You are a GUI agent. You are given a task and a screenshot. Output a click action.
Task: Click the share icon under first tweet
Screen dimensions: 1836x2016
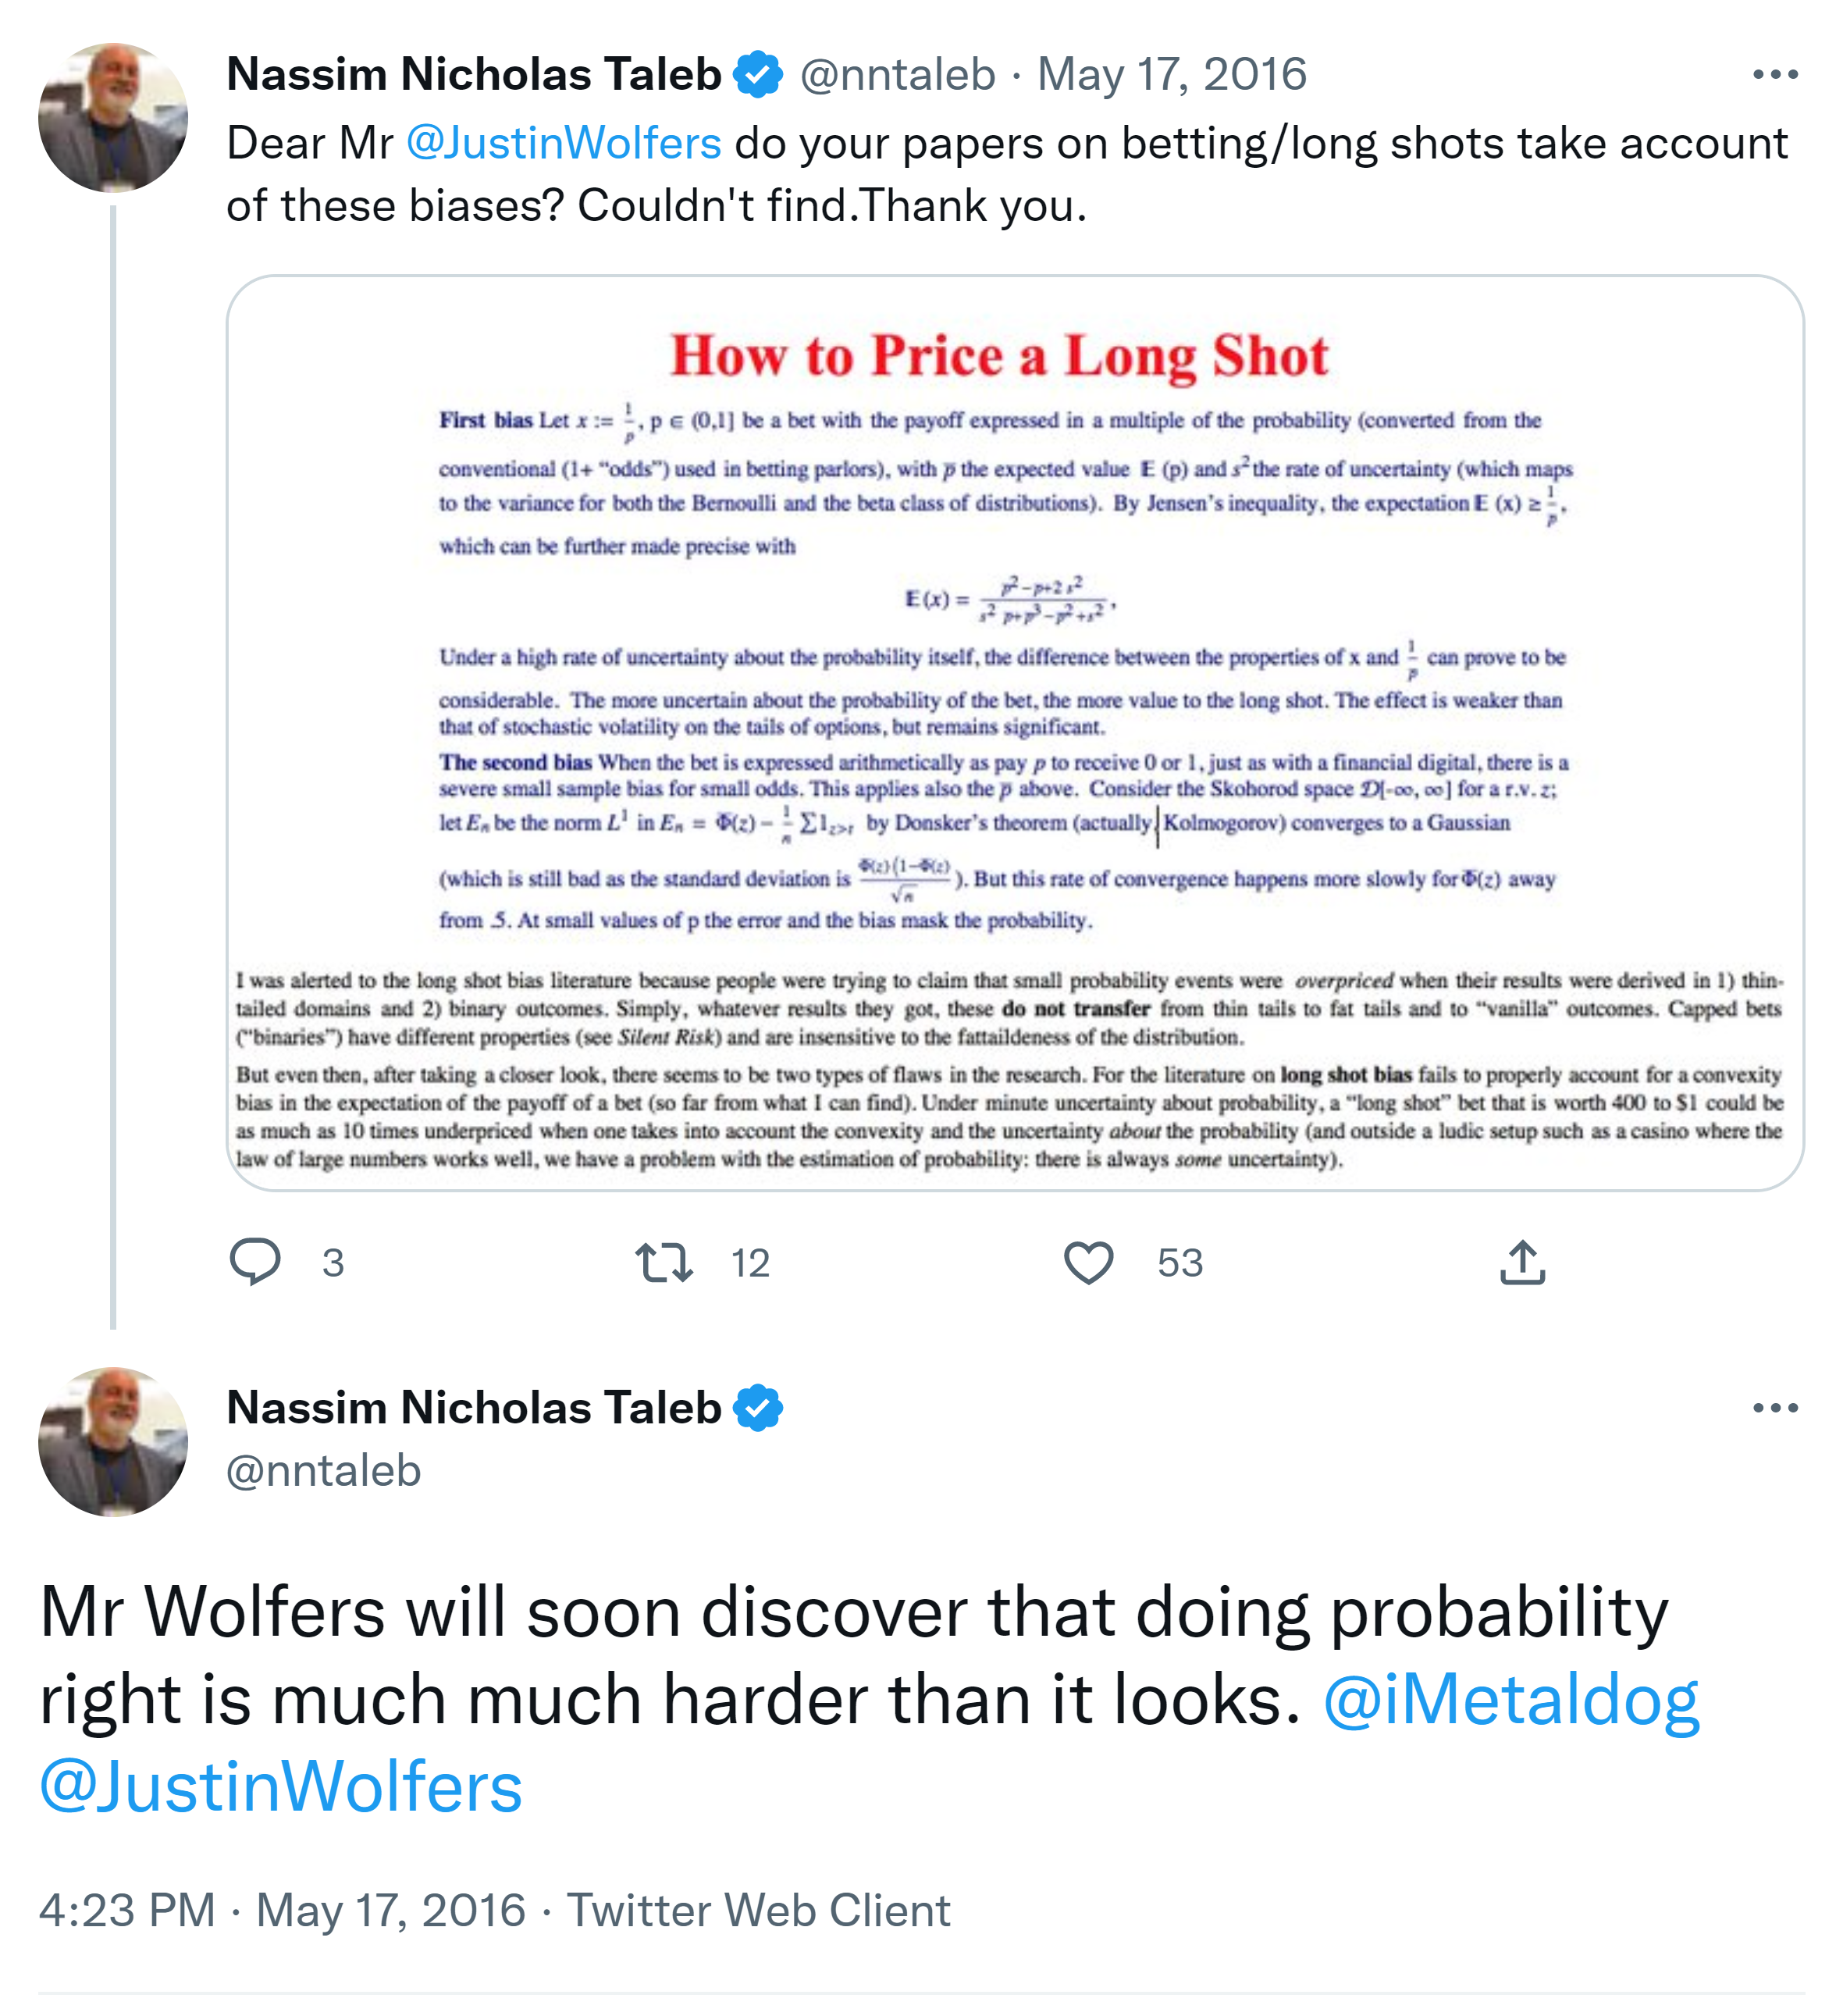pos(1522,1262)
